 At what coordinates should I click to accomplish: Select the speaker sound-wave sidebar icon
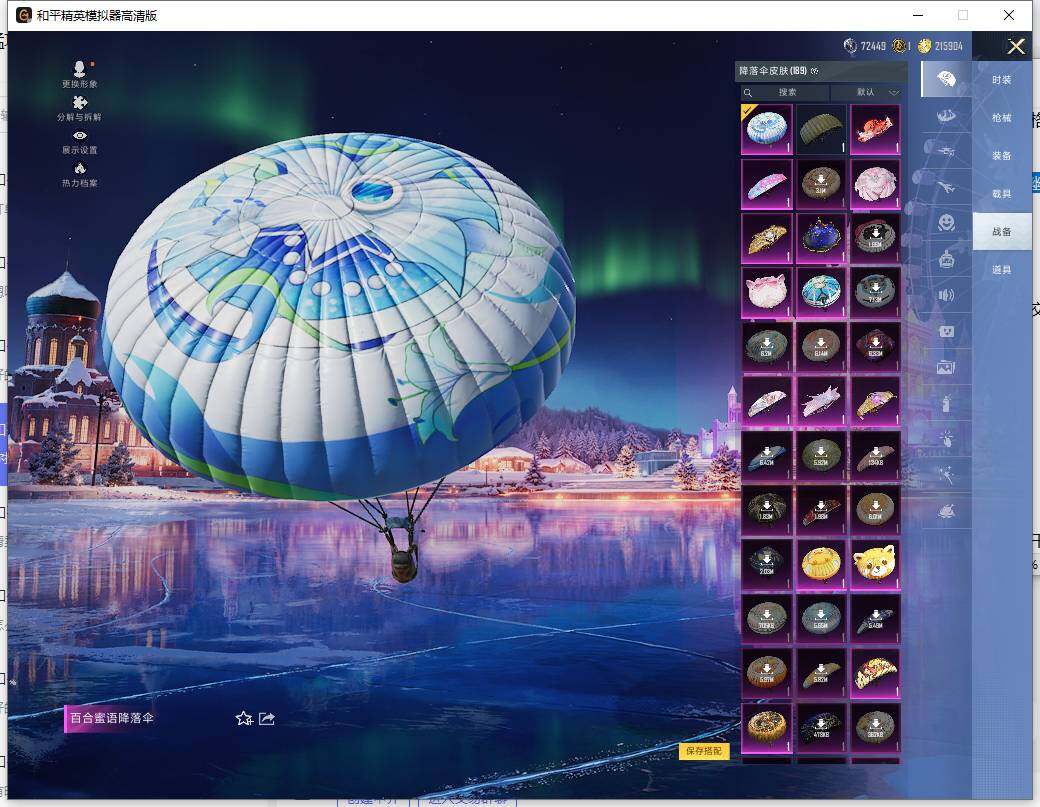click(x=946, y=295)
